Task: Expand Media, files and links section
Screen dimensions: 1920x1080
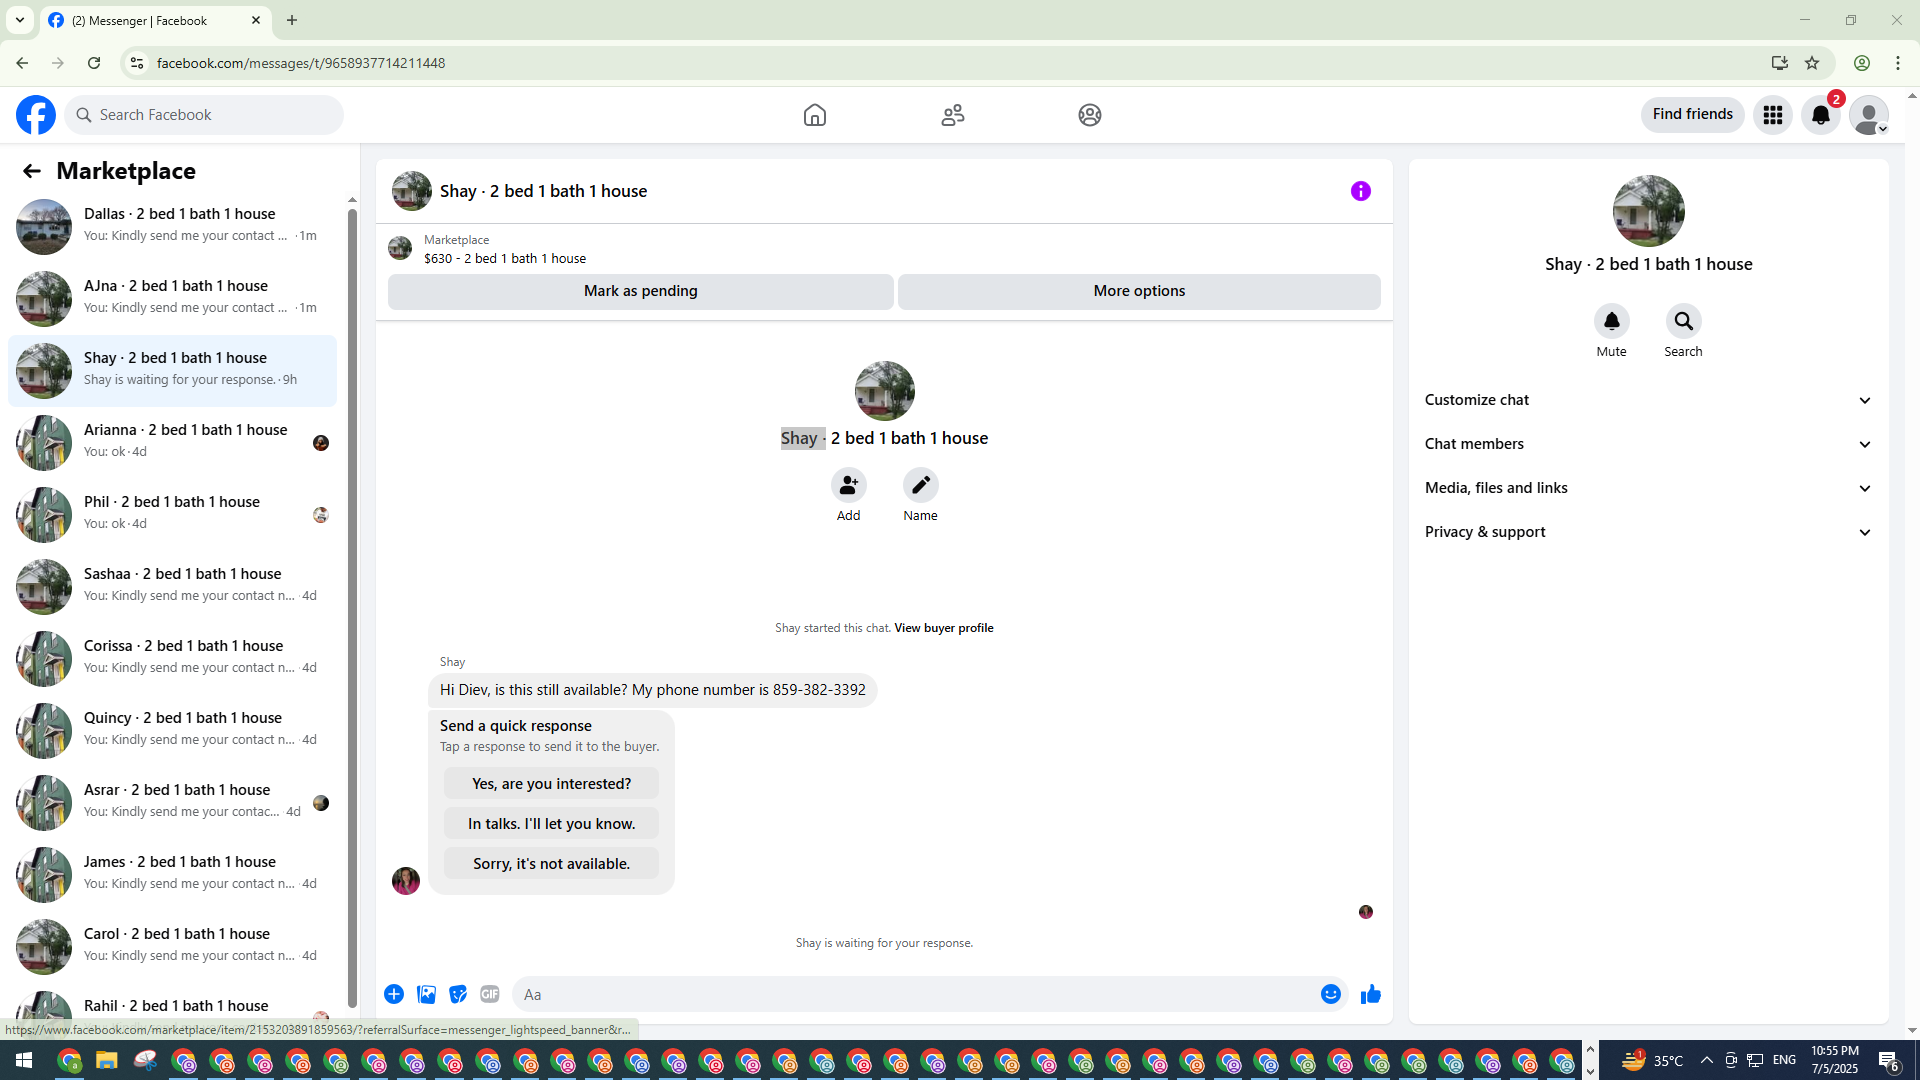Action: pos(1647,488)
